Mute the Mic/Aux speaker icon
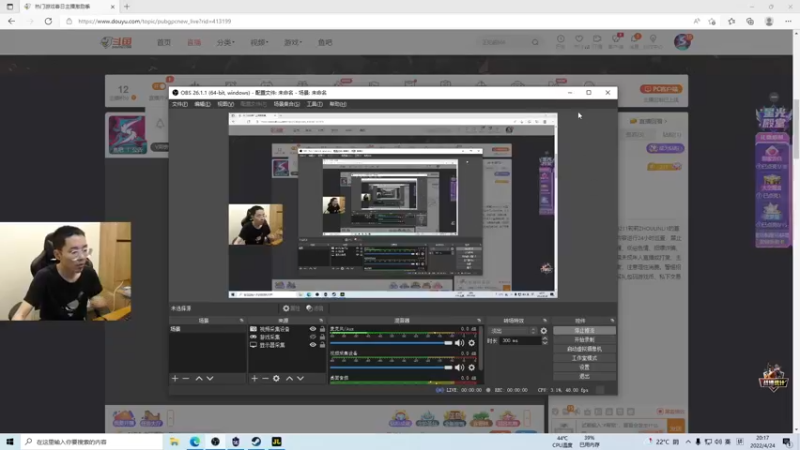800x450 pixels. [x=459, y=343]
